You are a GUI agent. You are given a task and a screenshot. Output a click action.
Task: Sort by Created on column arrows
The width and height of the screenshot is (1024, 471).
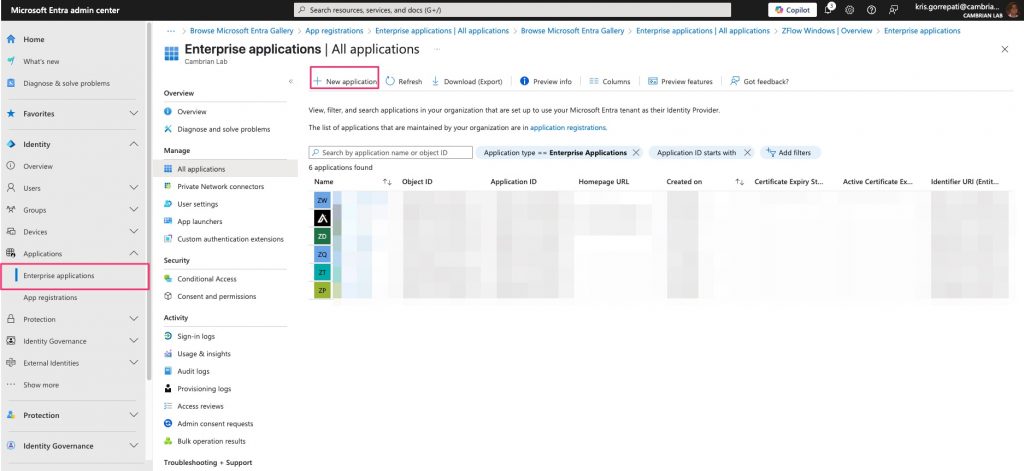[x=739, y=182]
